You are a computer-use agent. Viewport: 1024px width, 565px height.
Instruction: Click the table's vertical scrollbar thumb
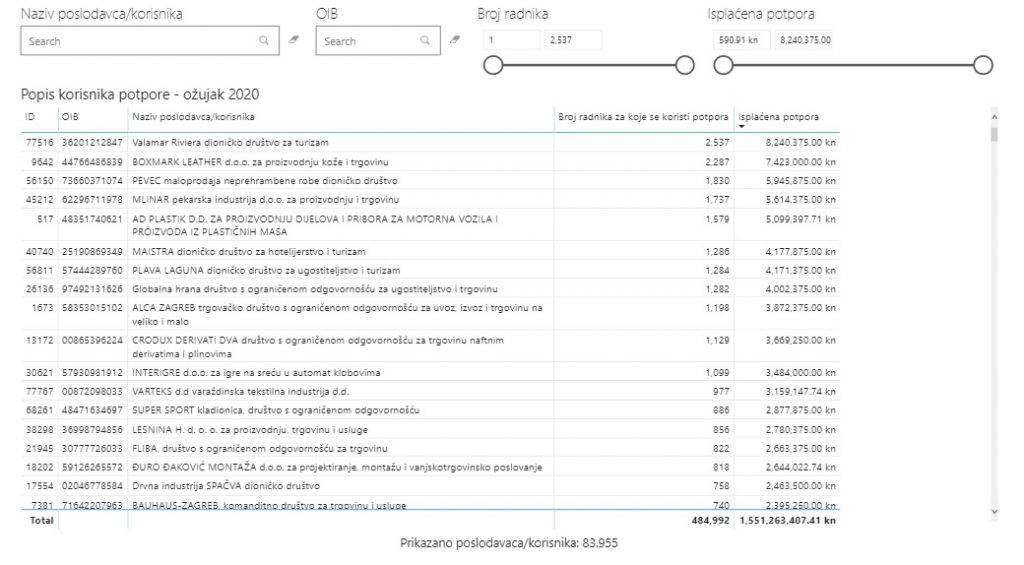994,135
